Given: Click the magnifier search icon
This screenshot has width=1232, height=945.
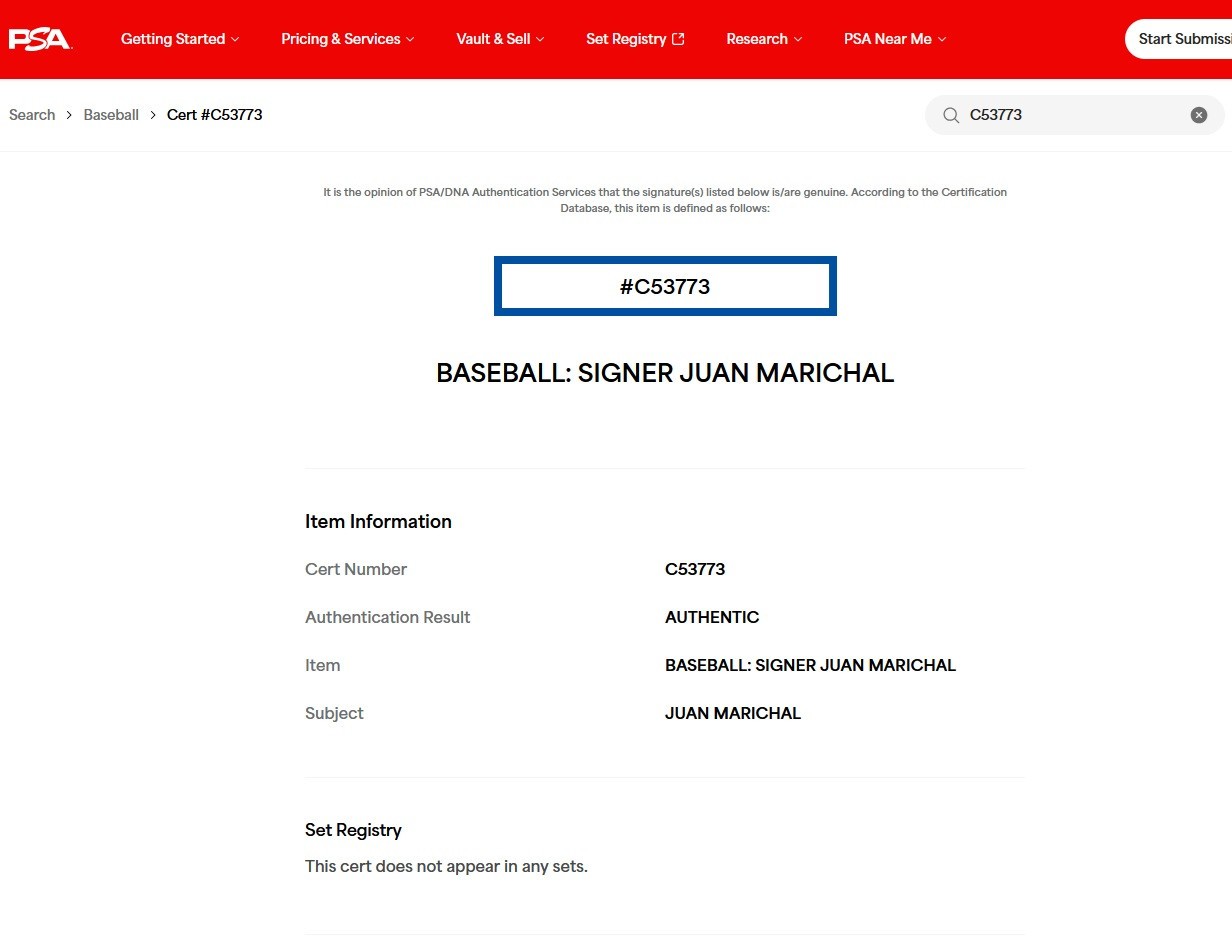Looking at the screenshot, I should [x=951, y=115].
